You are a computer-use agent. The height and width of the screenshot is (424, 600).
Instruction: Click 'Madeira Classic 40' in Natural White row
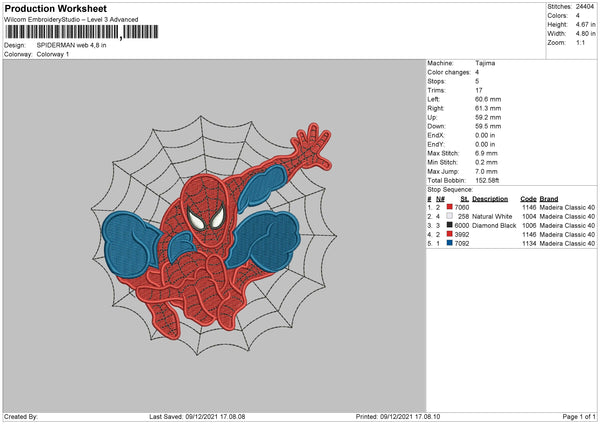(x=567, y=217)
